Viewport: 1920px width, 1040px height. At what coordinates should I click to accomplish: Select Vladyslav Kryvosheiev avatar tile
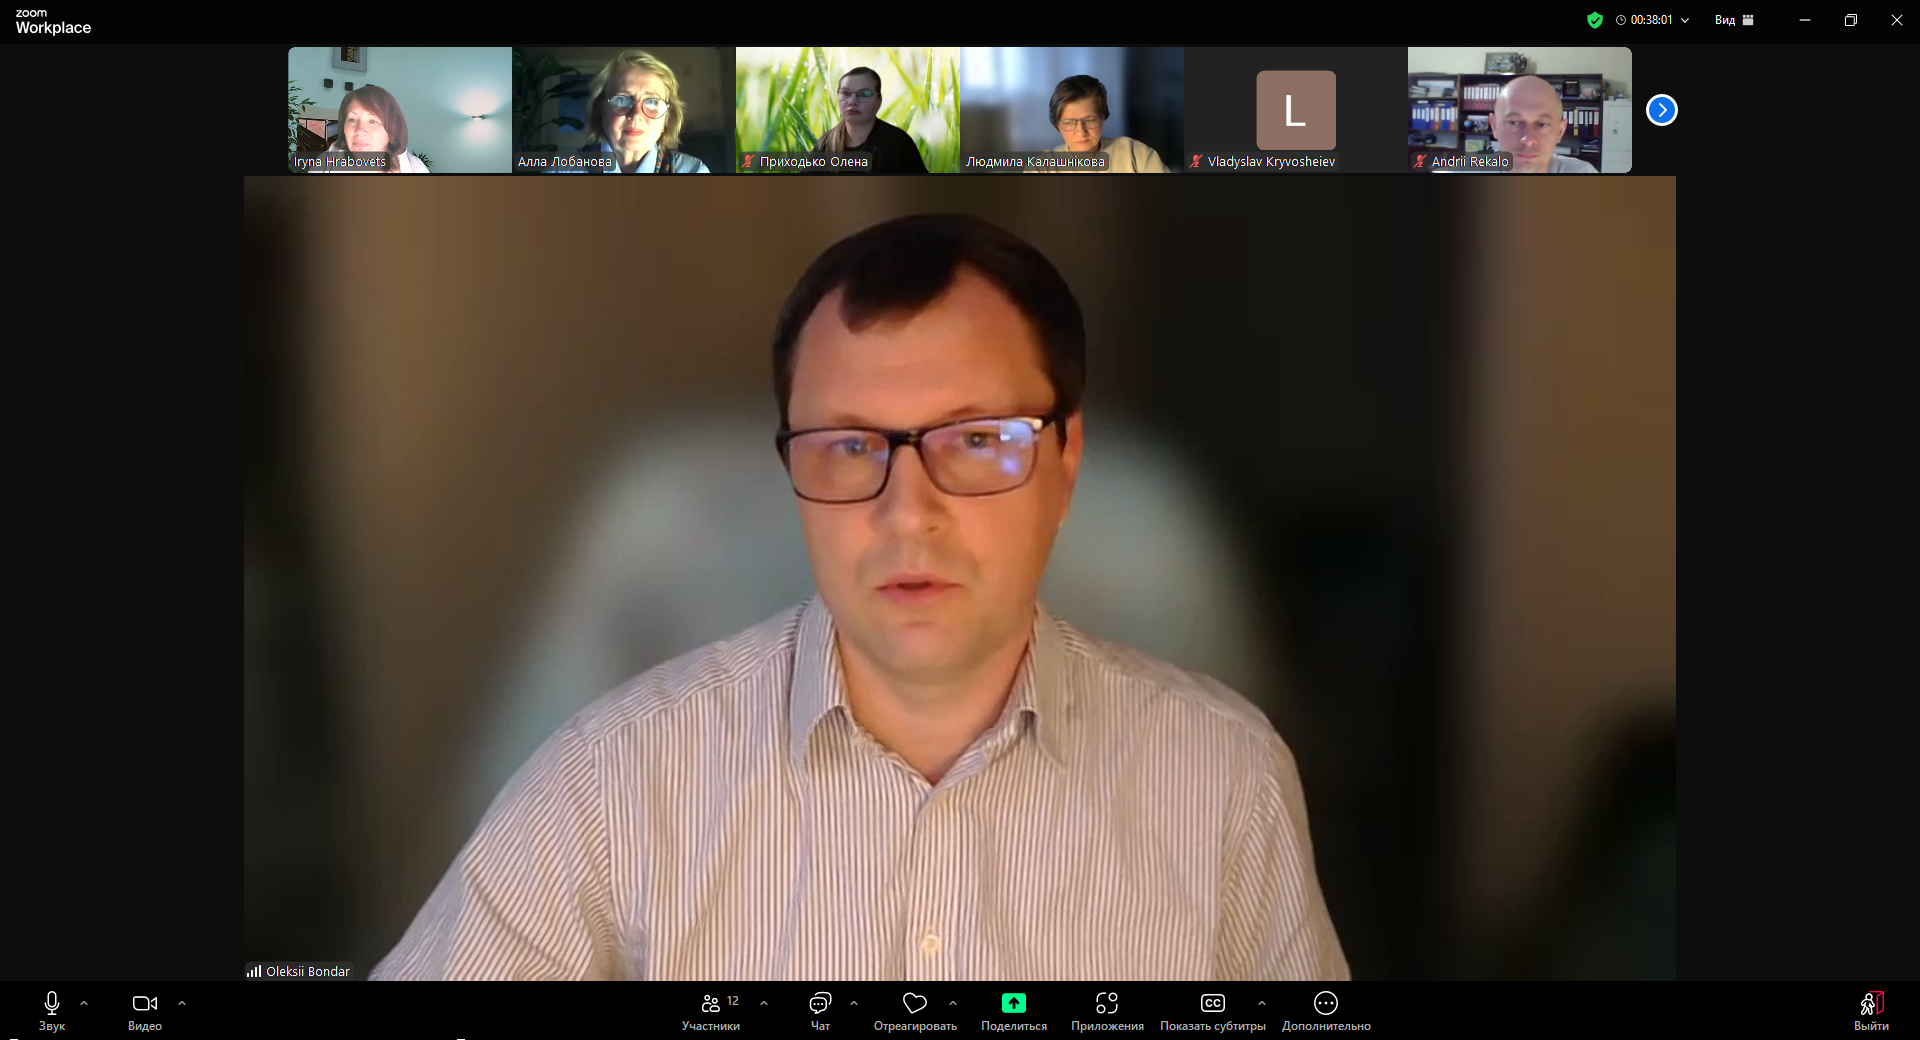coord(1296,110)
